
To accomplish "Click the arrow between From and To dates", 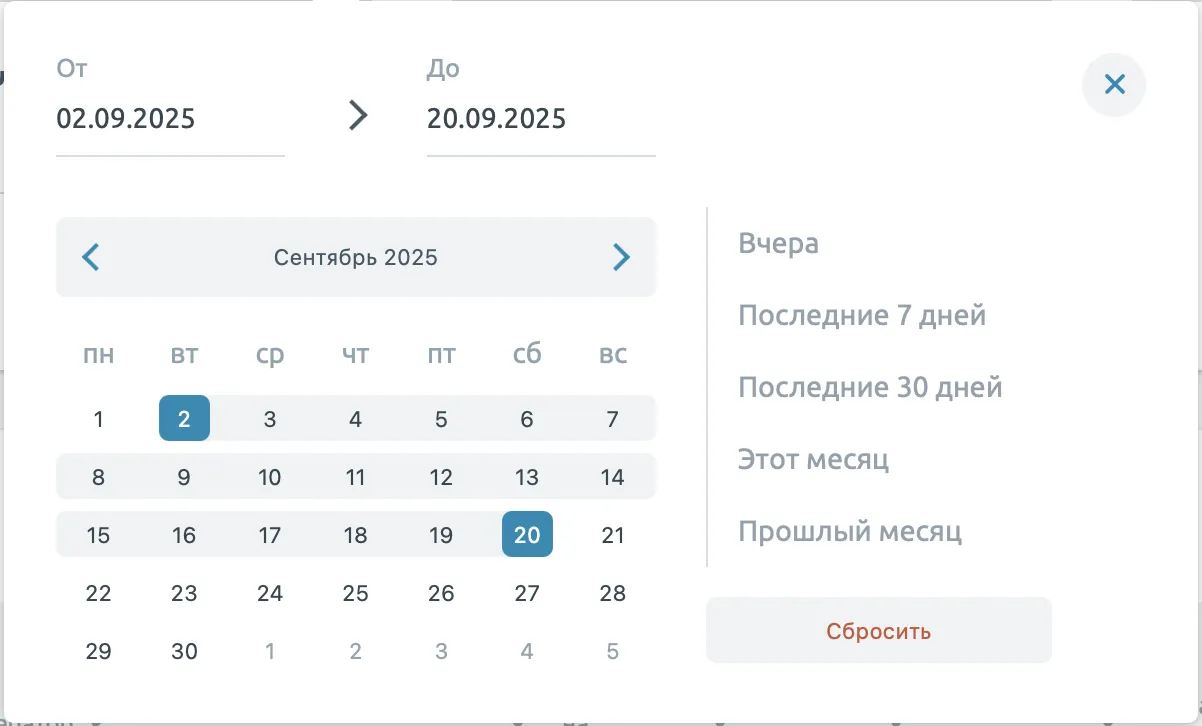I will pos(357,116).
